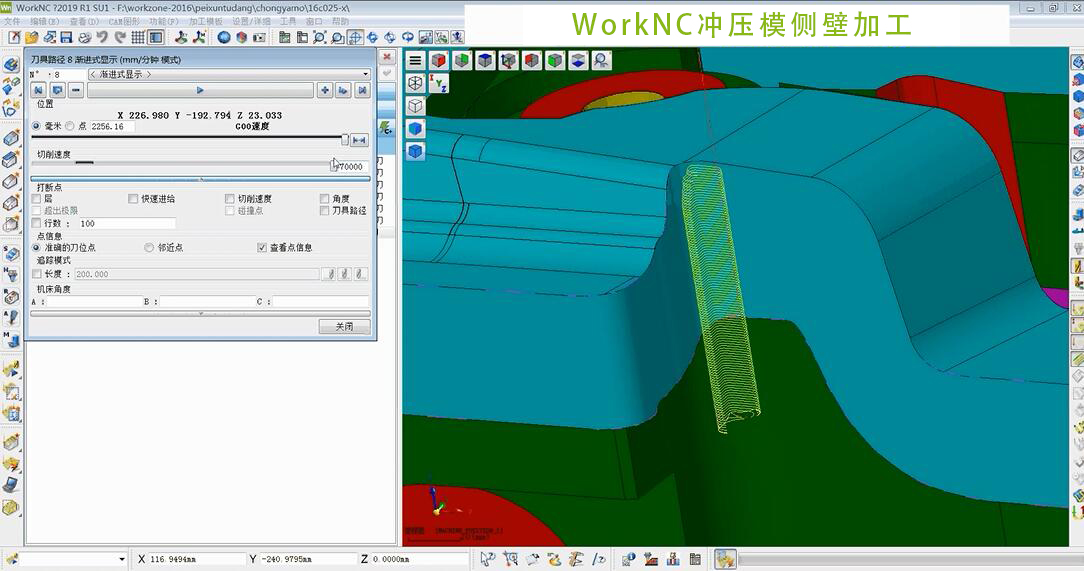Enable the 行数 checkbox
This screenshot has height=571, width=1084.
(37, 223)
